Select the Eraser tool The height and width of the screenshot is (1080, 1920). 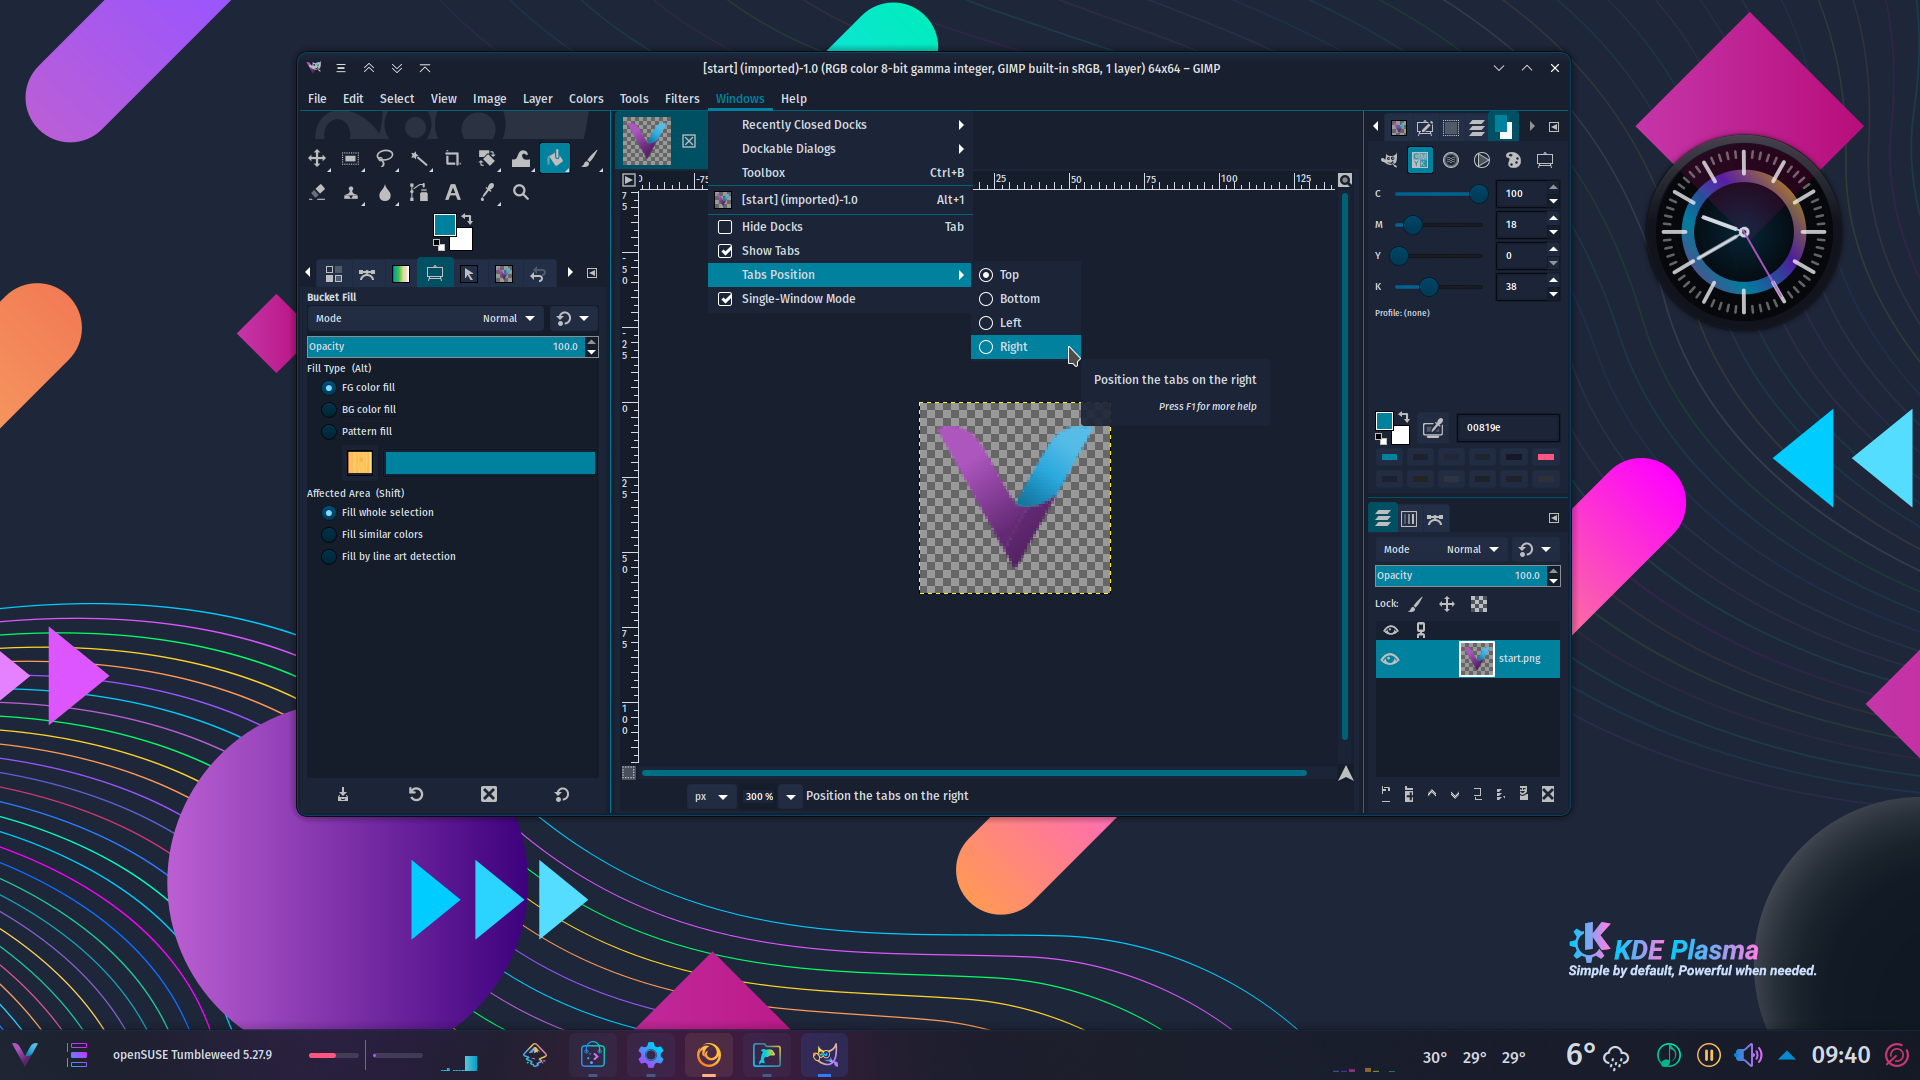317,192
